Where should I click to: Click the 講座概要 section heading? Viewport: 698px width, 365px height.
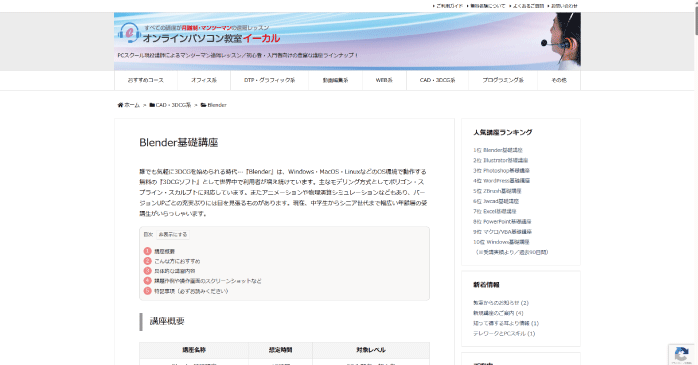pos(167,321)
